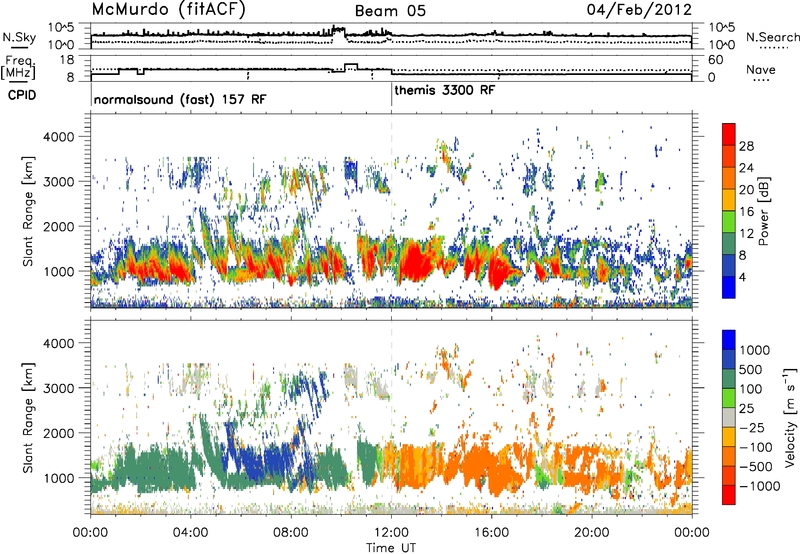
Task: Click the 'Velocity [m s-1]' colorbar label
Action: coord(790,417)
